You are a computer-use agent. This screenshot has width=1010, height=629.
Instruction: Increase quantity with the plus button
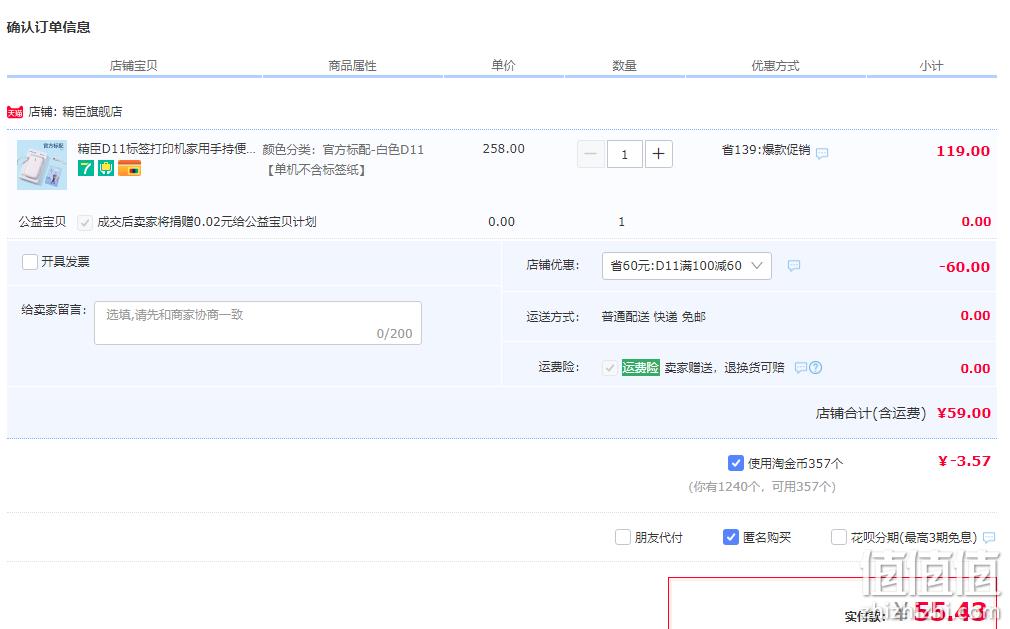[x=658, y=154]
